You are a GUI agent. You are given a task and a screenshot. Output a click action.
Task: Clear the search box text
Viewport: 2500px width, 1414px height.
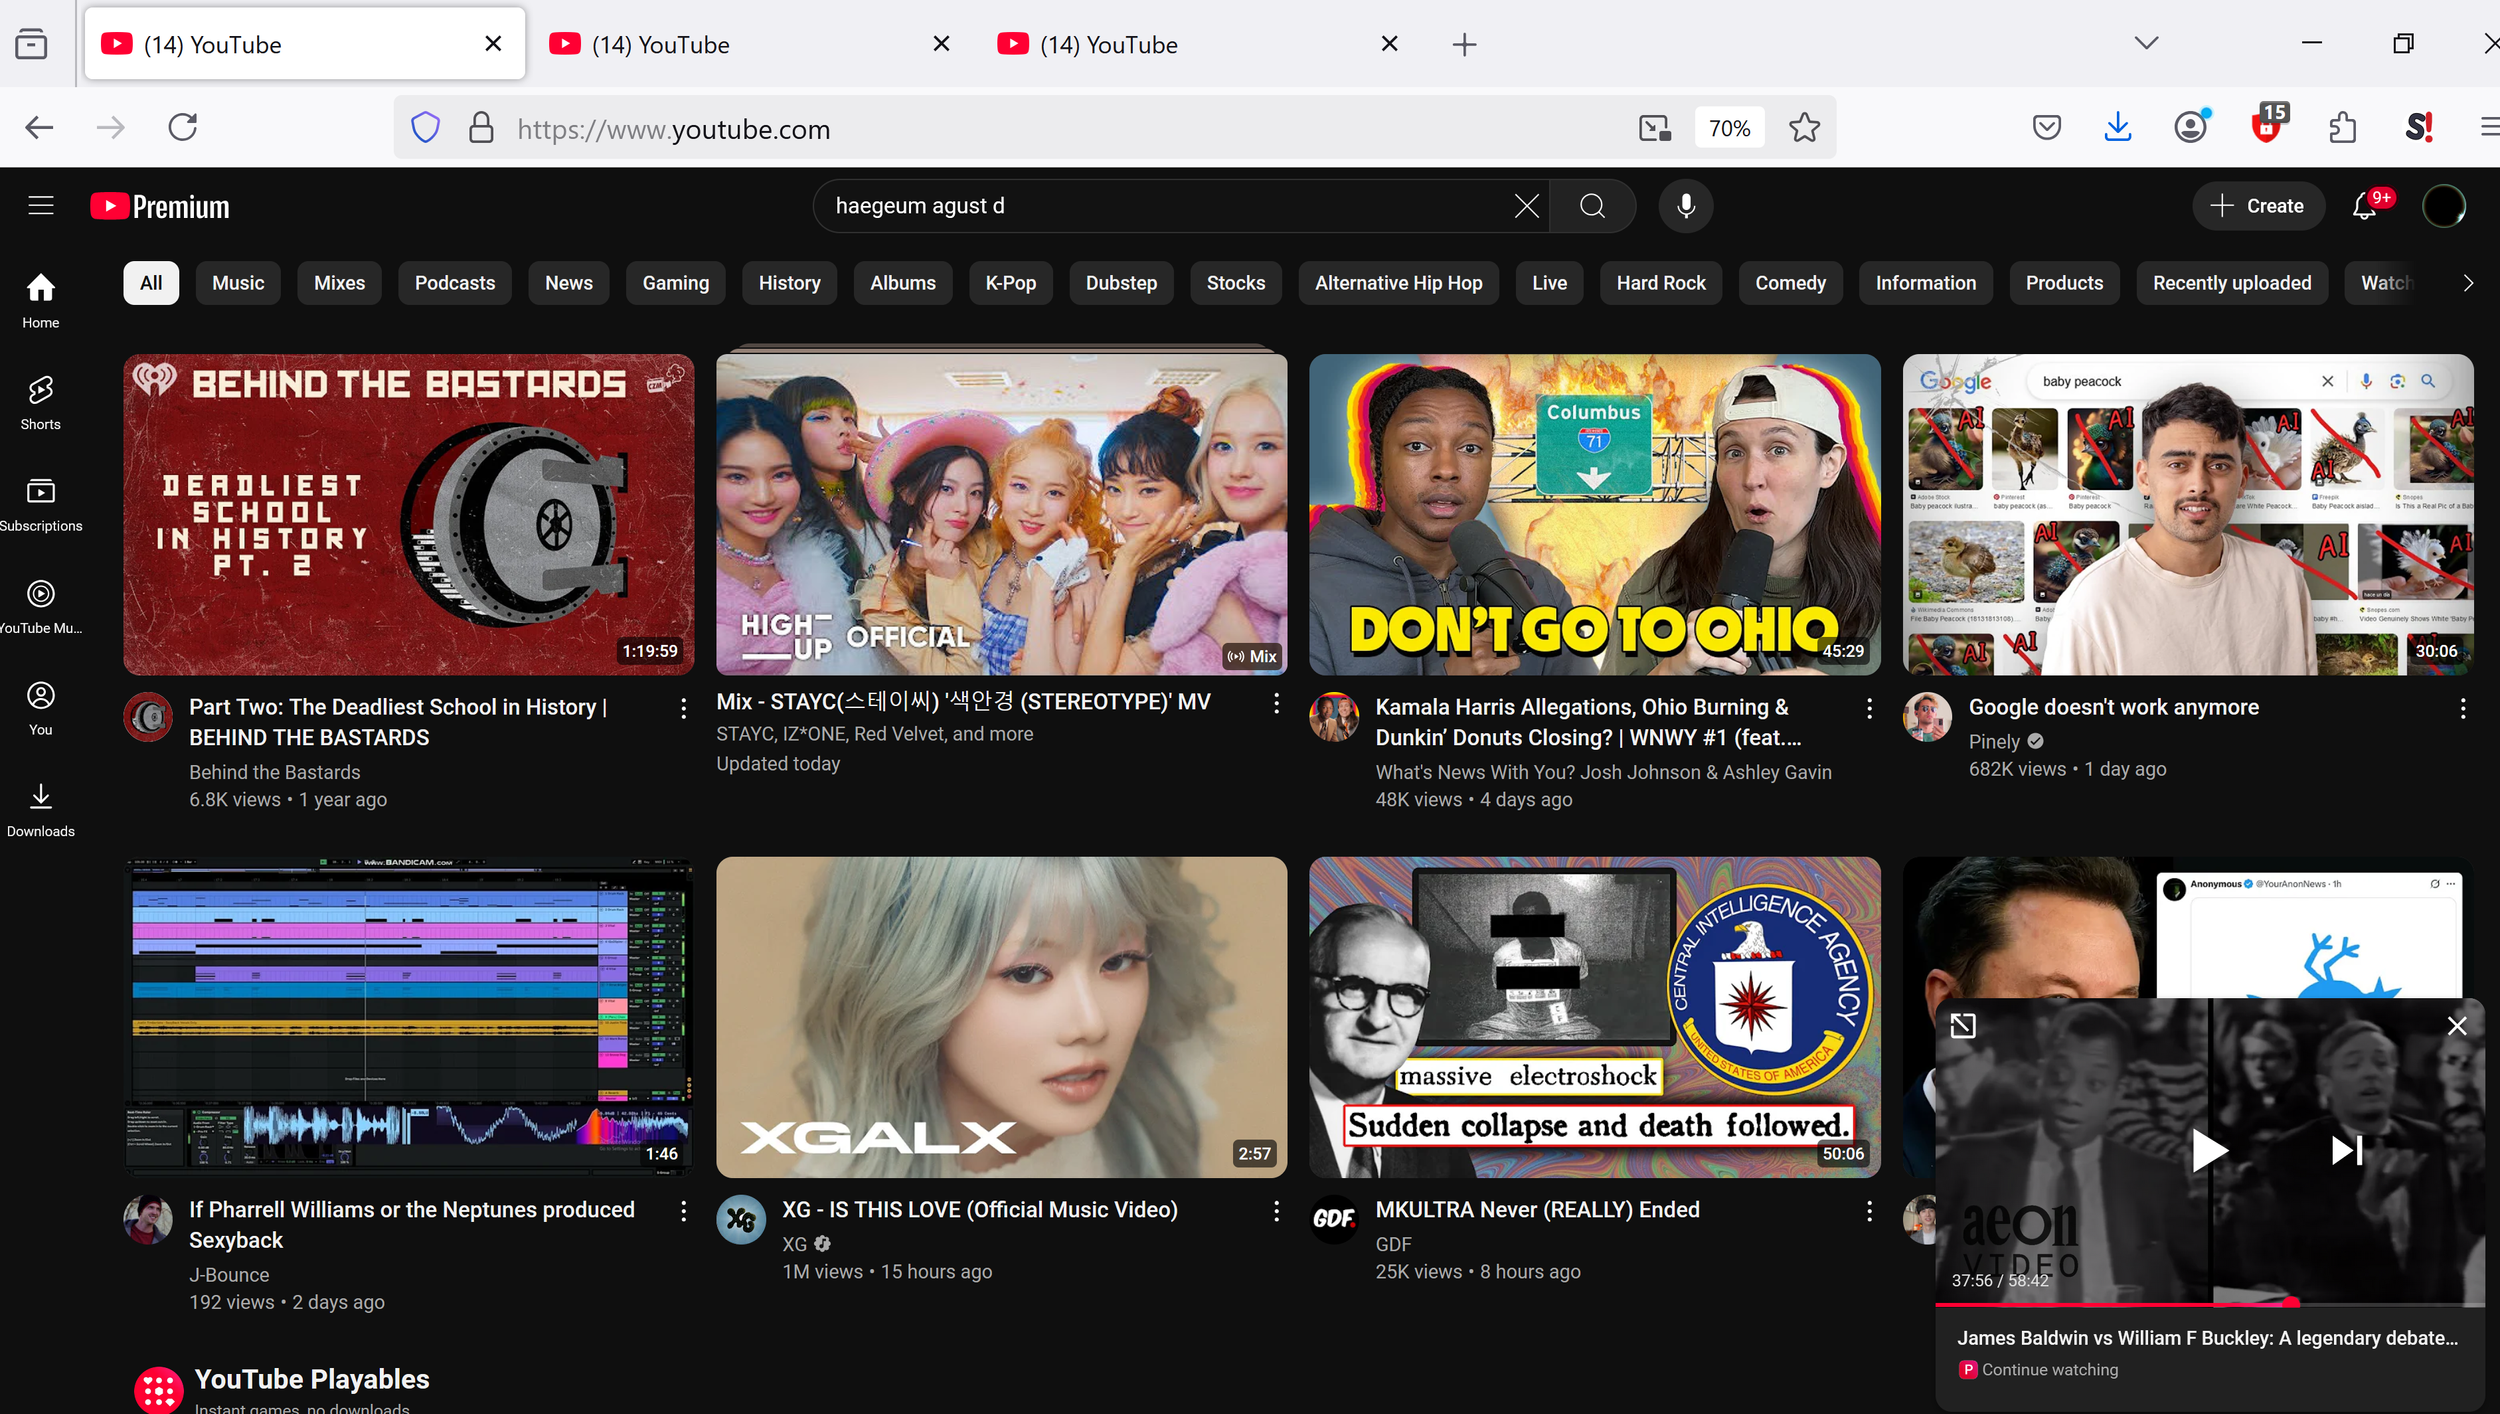click(1526, 206)
